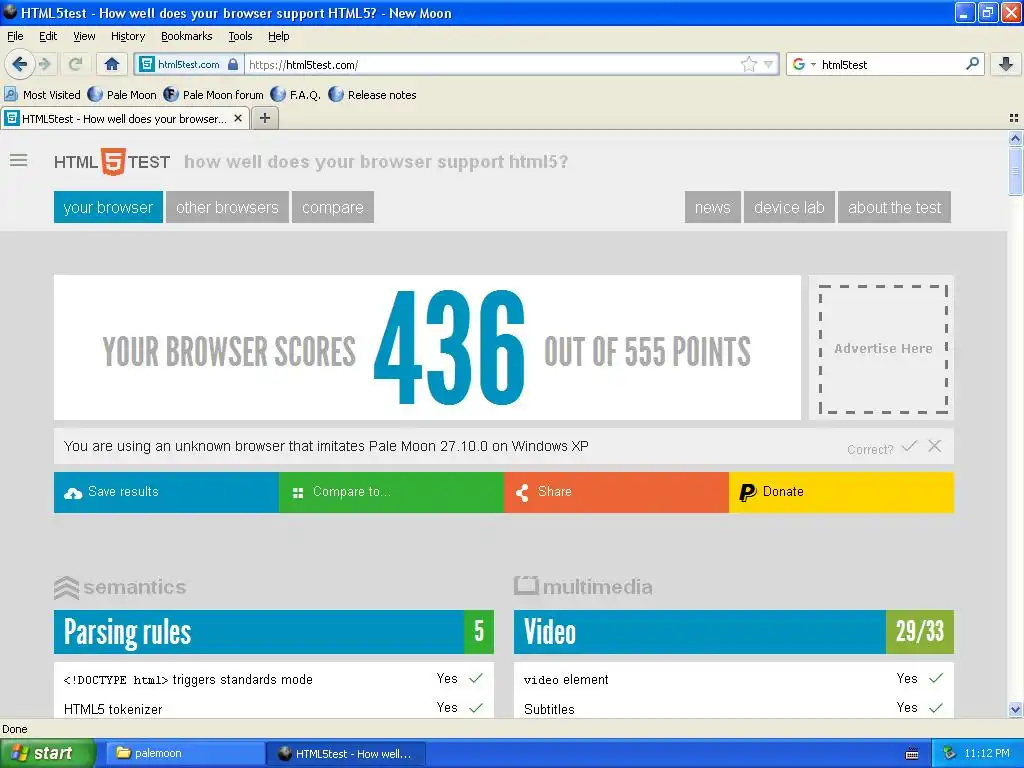Bookmark this page with the star icon
Screen dimensions: 1024x768
pos(748,64)
